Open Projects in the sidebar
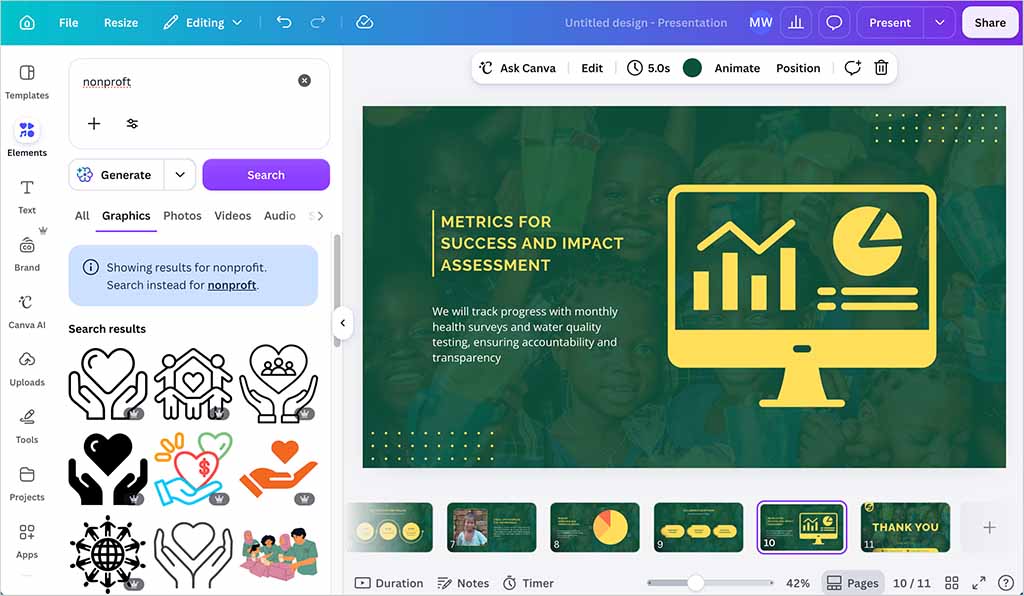Screen dimensions: 1024x596 [27, 483]
